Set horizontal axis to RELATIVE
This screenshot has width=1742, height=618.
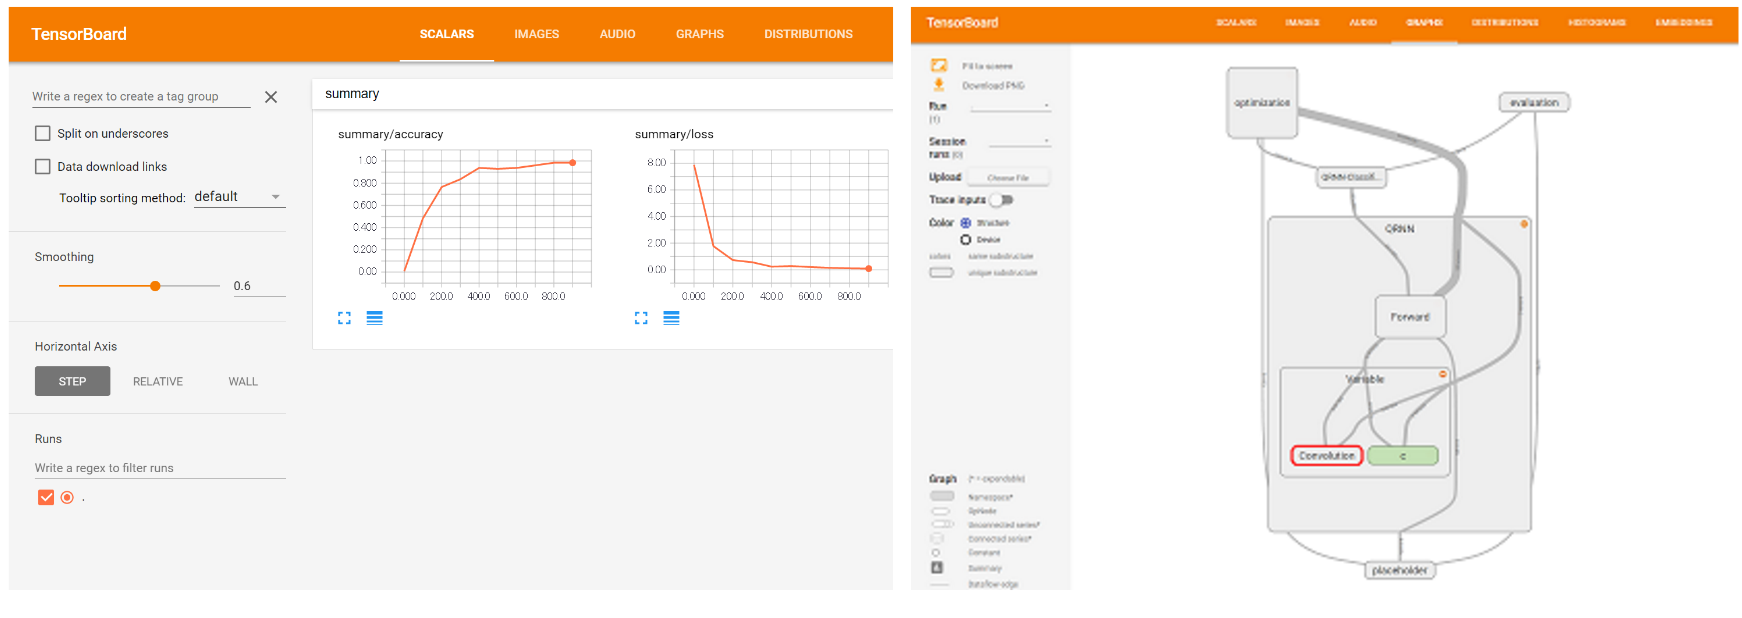[158, 381]
